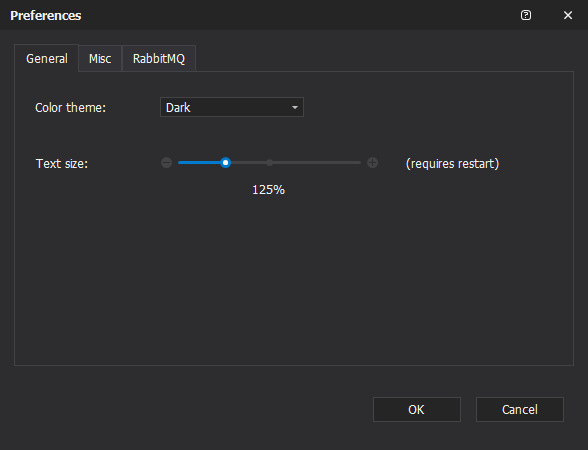Switch to the Misc tab
The width and height of the screenshot is (588, 450).
pyautogui.click(x=100, y=58)
